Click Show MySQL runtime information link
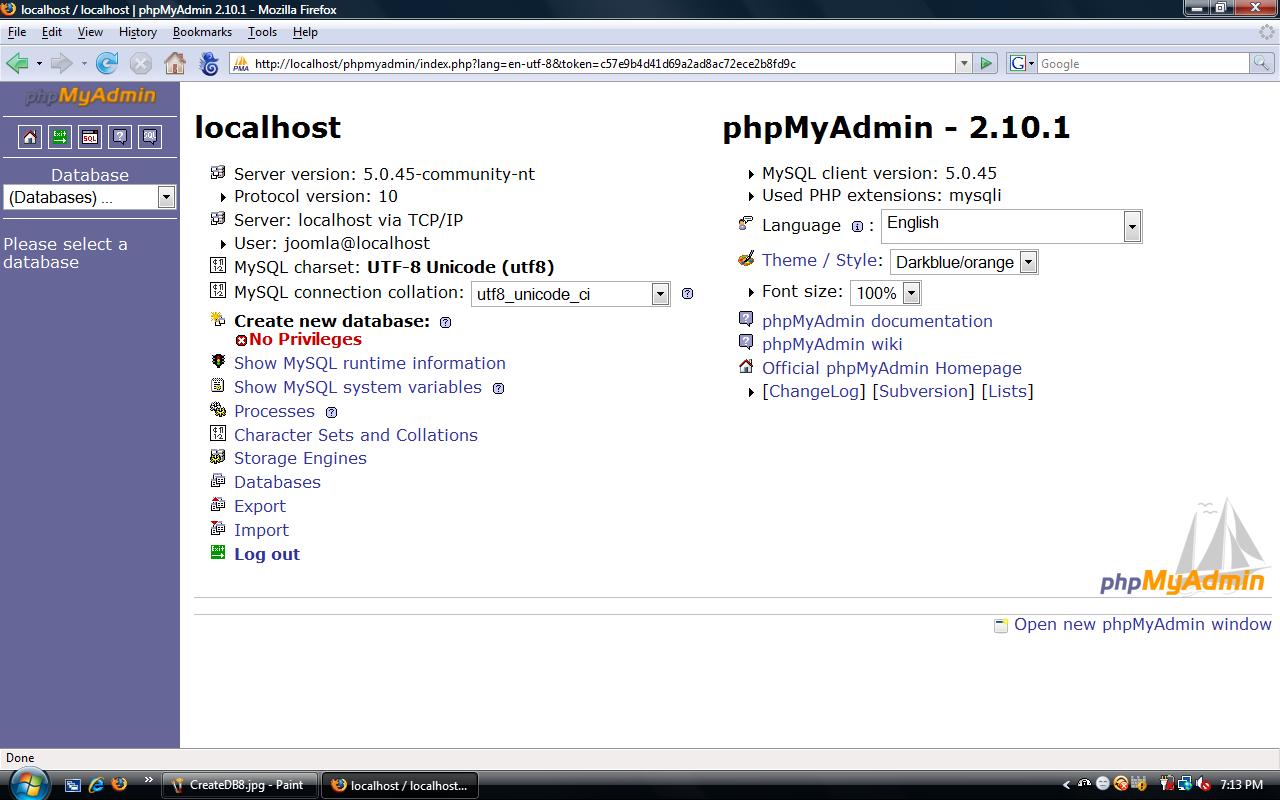This screenshot has height=800, width=1280. click(x=369, y=363)
